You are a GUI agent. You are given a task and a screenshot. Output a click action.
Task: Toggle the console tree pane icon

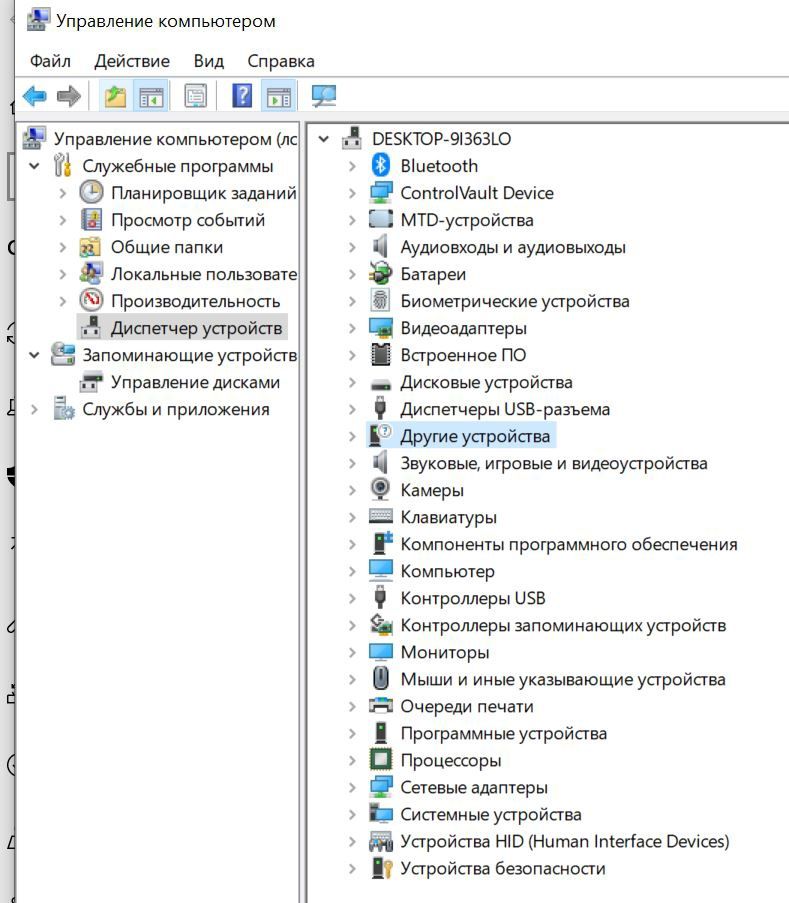pos(151,96)
